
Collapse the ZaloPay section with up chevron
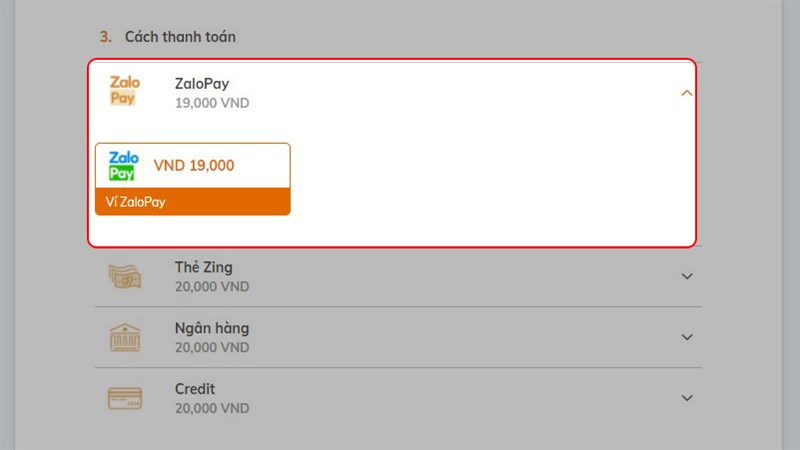[687, 93]
